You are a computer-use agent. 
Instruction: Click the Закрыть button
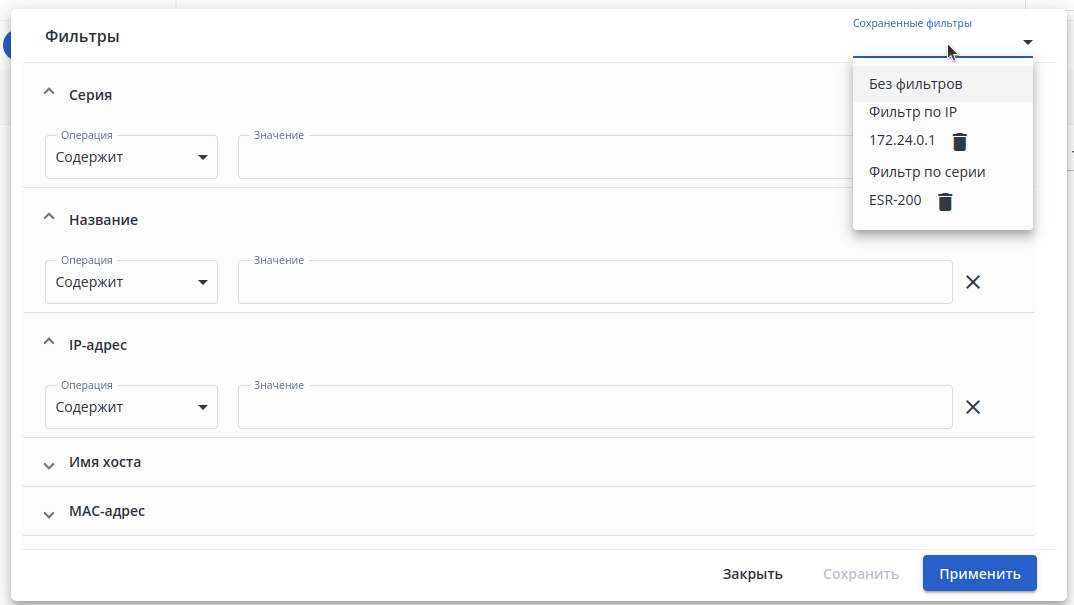tap(752, 574)
